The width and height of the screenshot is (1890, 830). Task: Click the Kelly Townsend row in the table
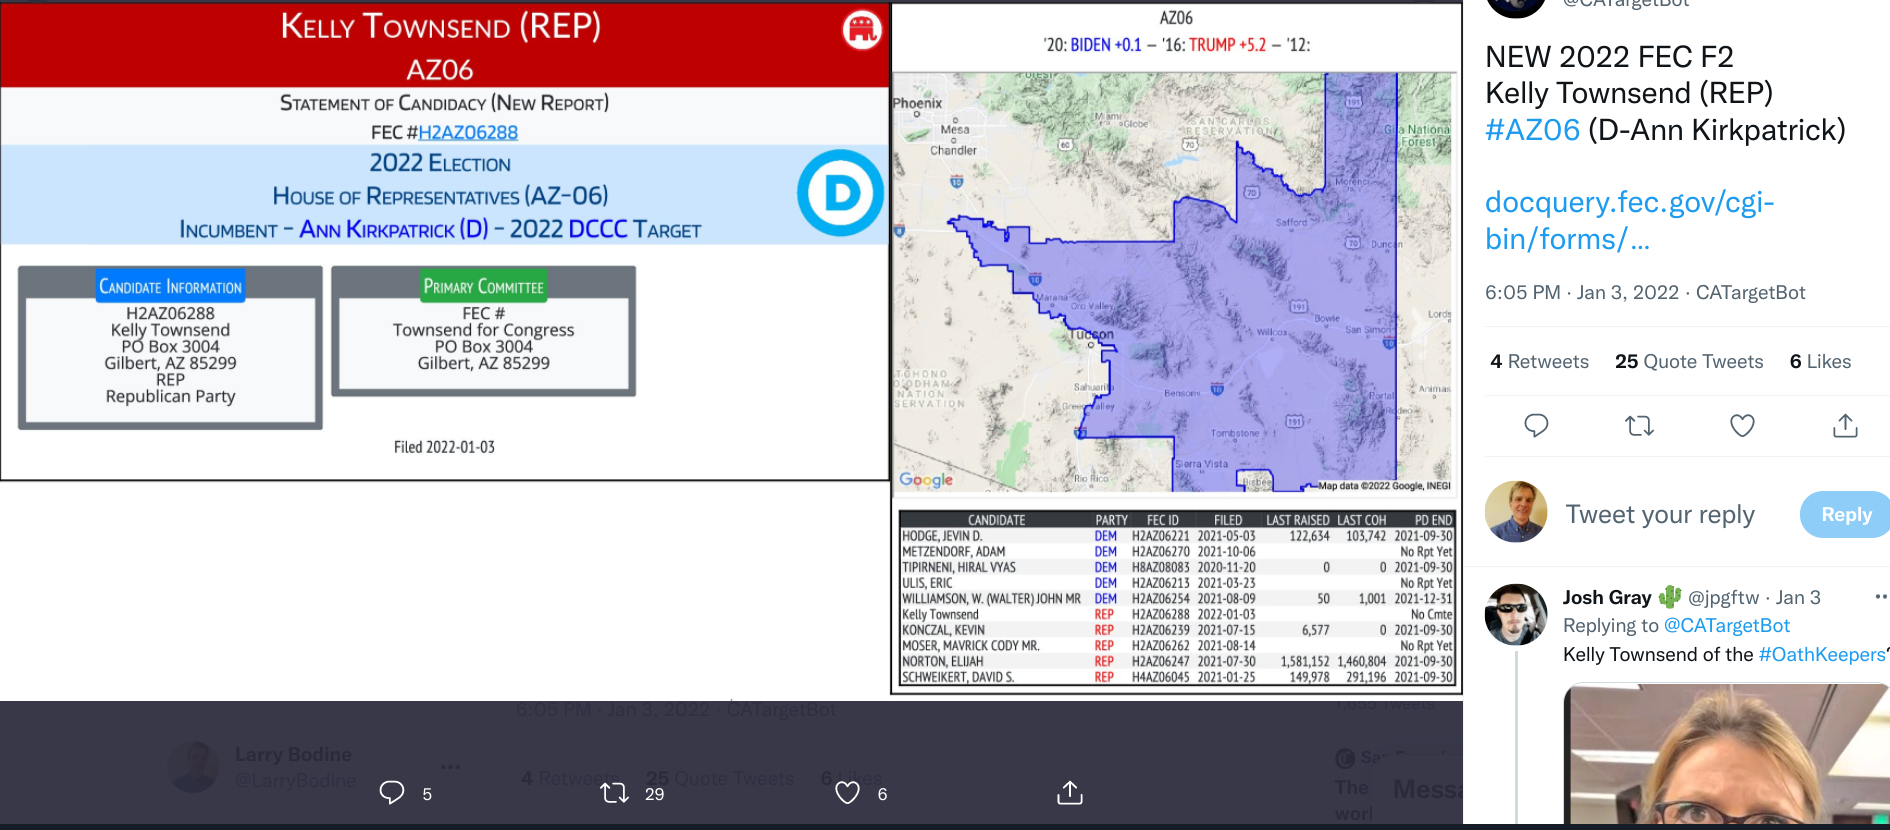coord(1177,614)
